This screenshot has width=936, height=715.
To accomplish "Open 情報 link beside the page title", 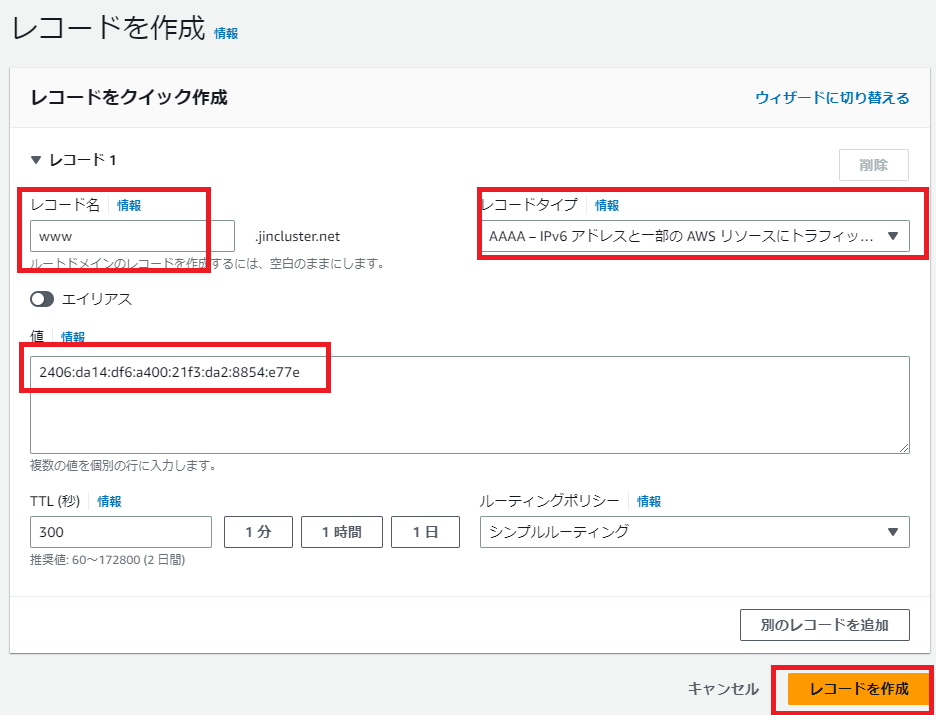I will tap(226, 33).
